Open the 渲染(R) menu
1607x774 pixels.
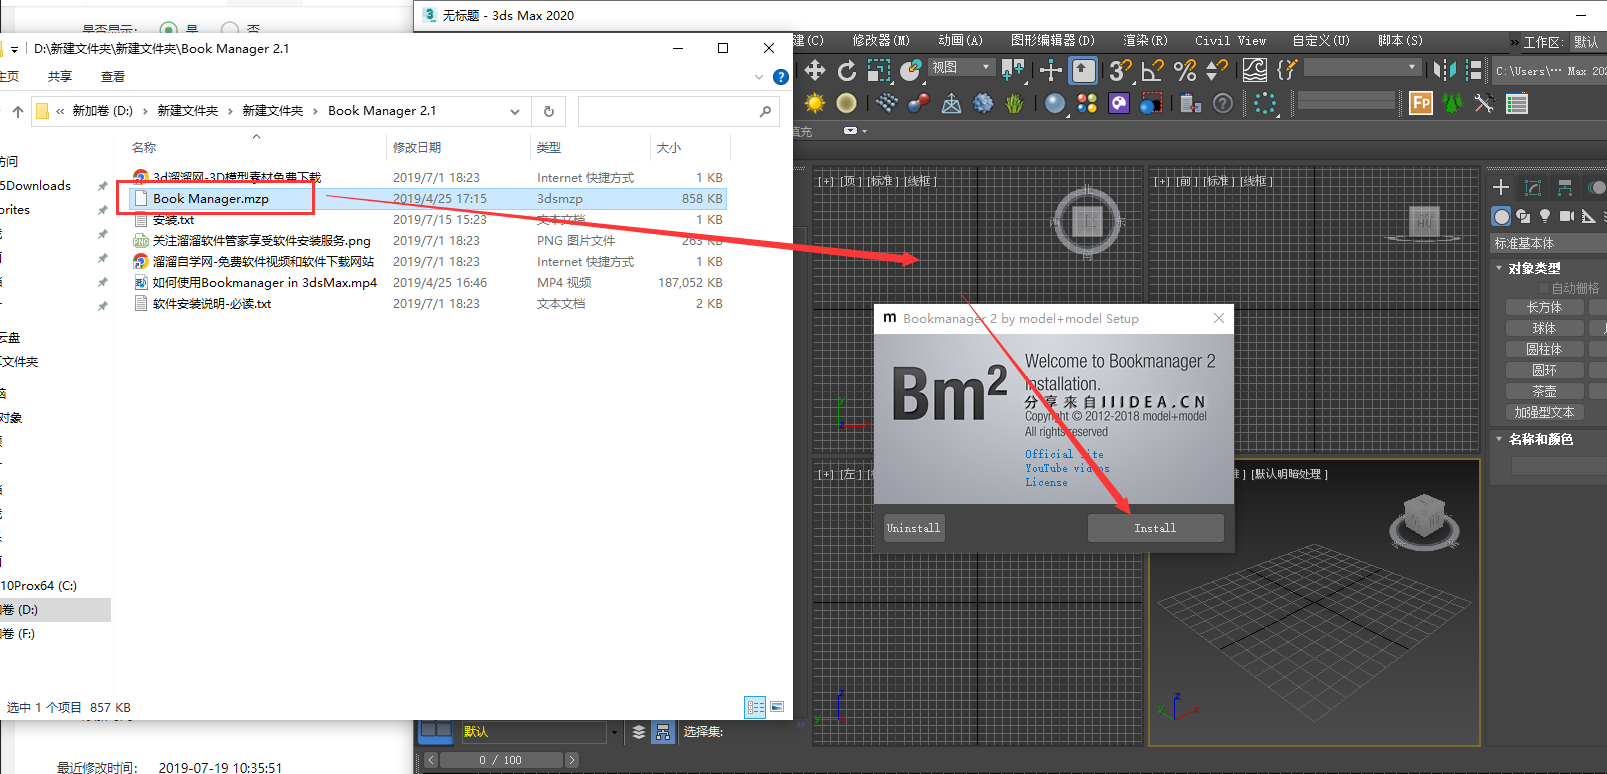pyautogui.click(x=1145, y=41)
